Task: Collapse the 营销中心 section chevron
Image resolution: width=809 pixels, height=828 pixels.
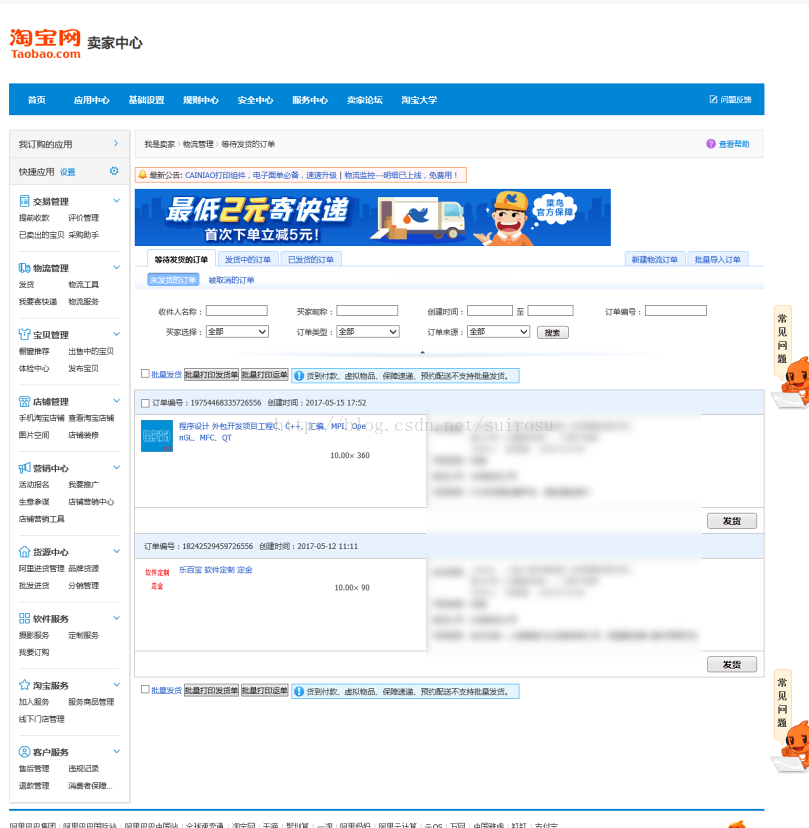Action: coord(117,467)
